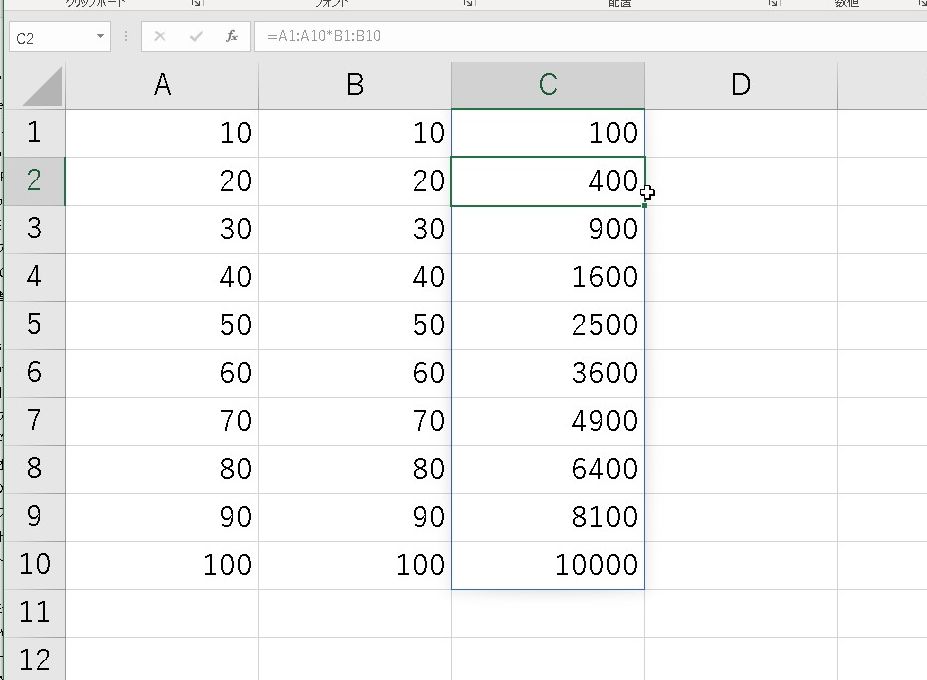Select row 5 header

click(34, 325)
